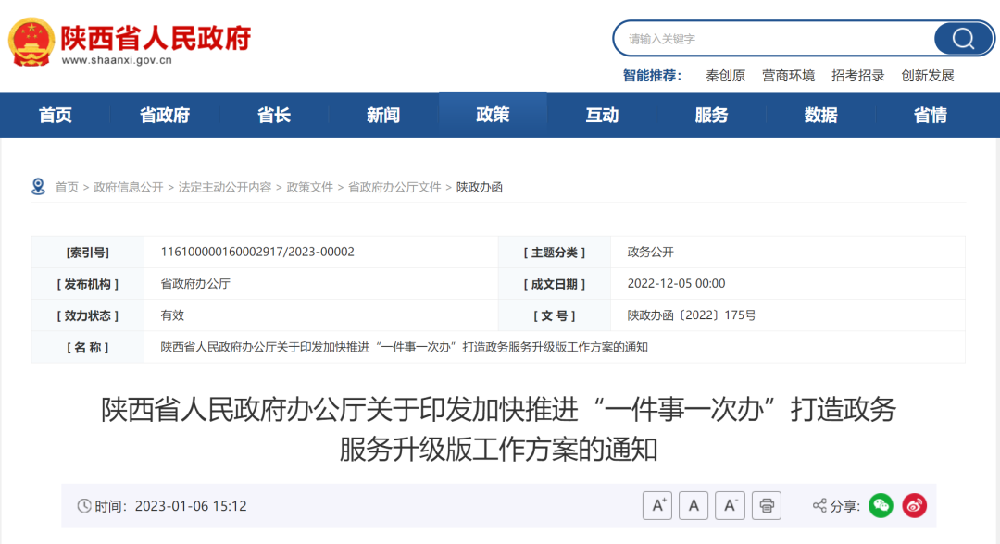Screen dimensions: 1000x544
Task: Click the 营商环境 recommended keyword link
Action: pos(788,75)
